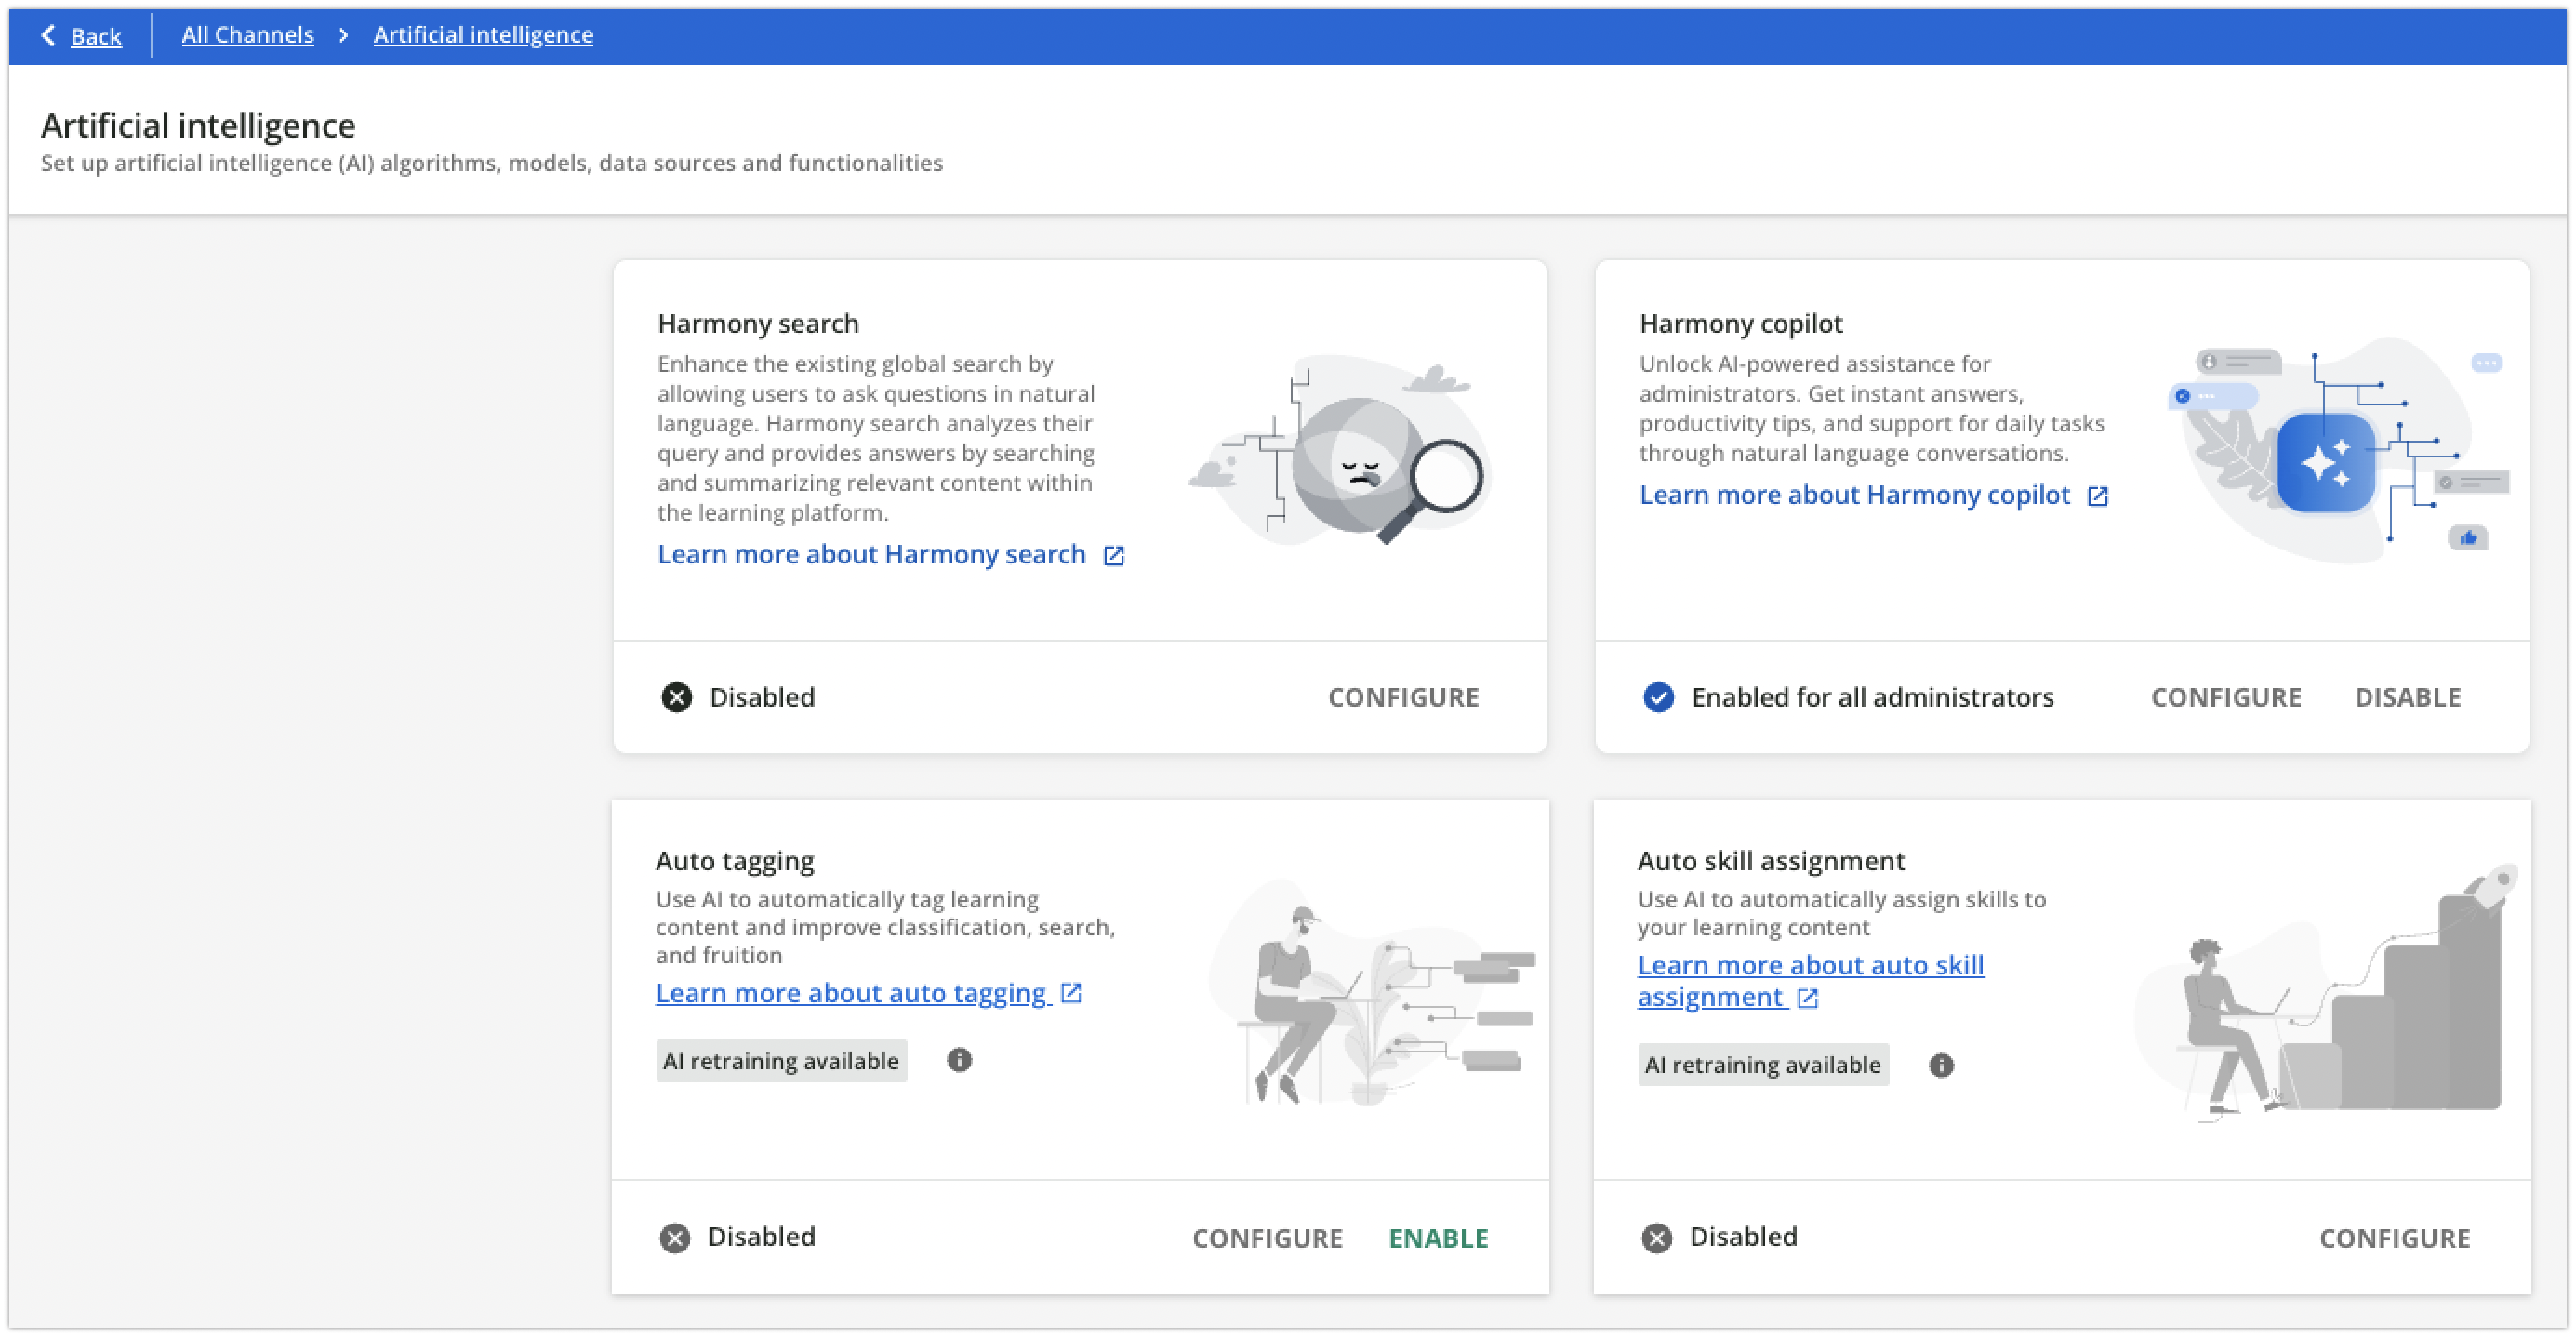Click Auto skill assignment Disabled status icon
2576x1337 pixels.
1657,1238
